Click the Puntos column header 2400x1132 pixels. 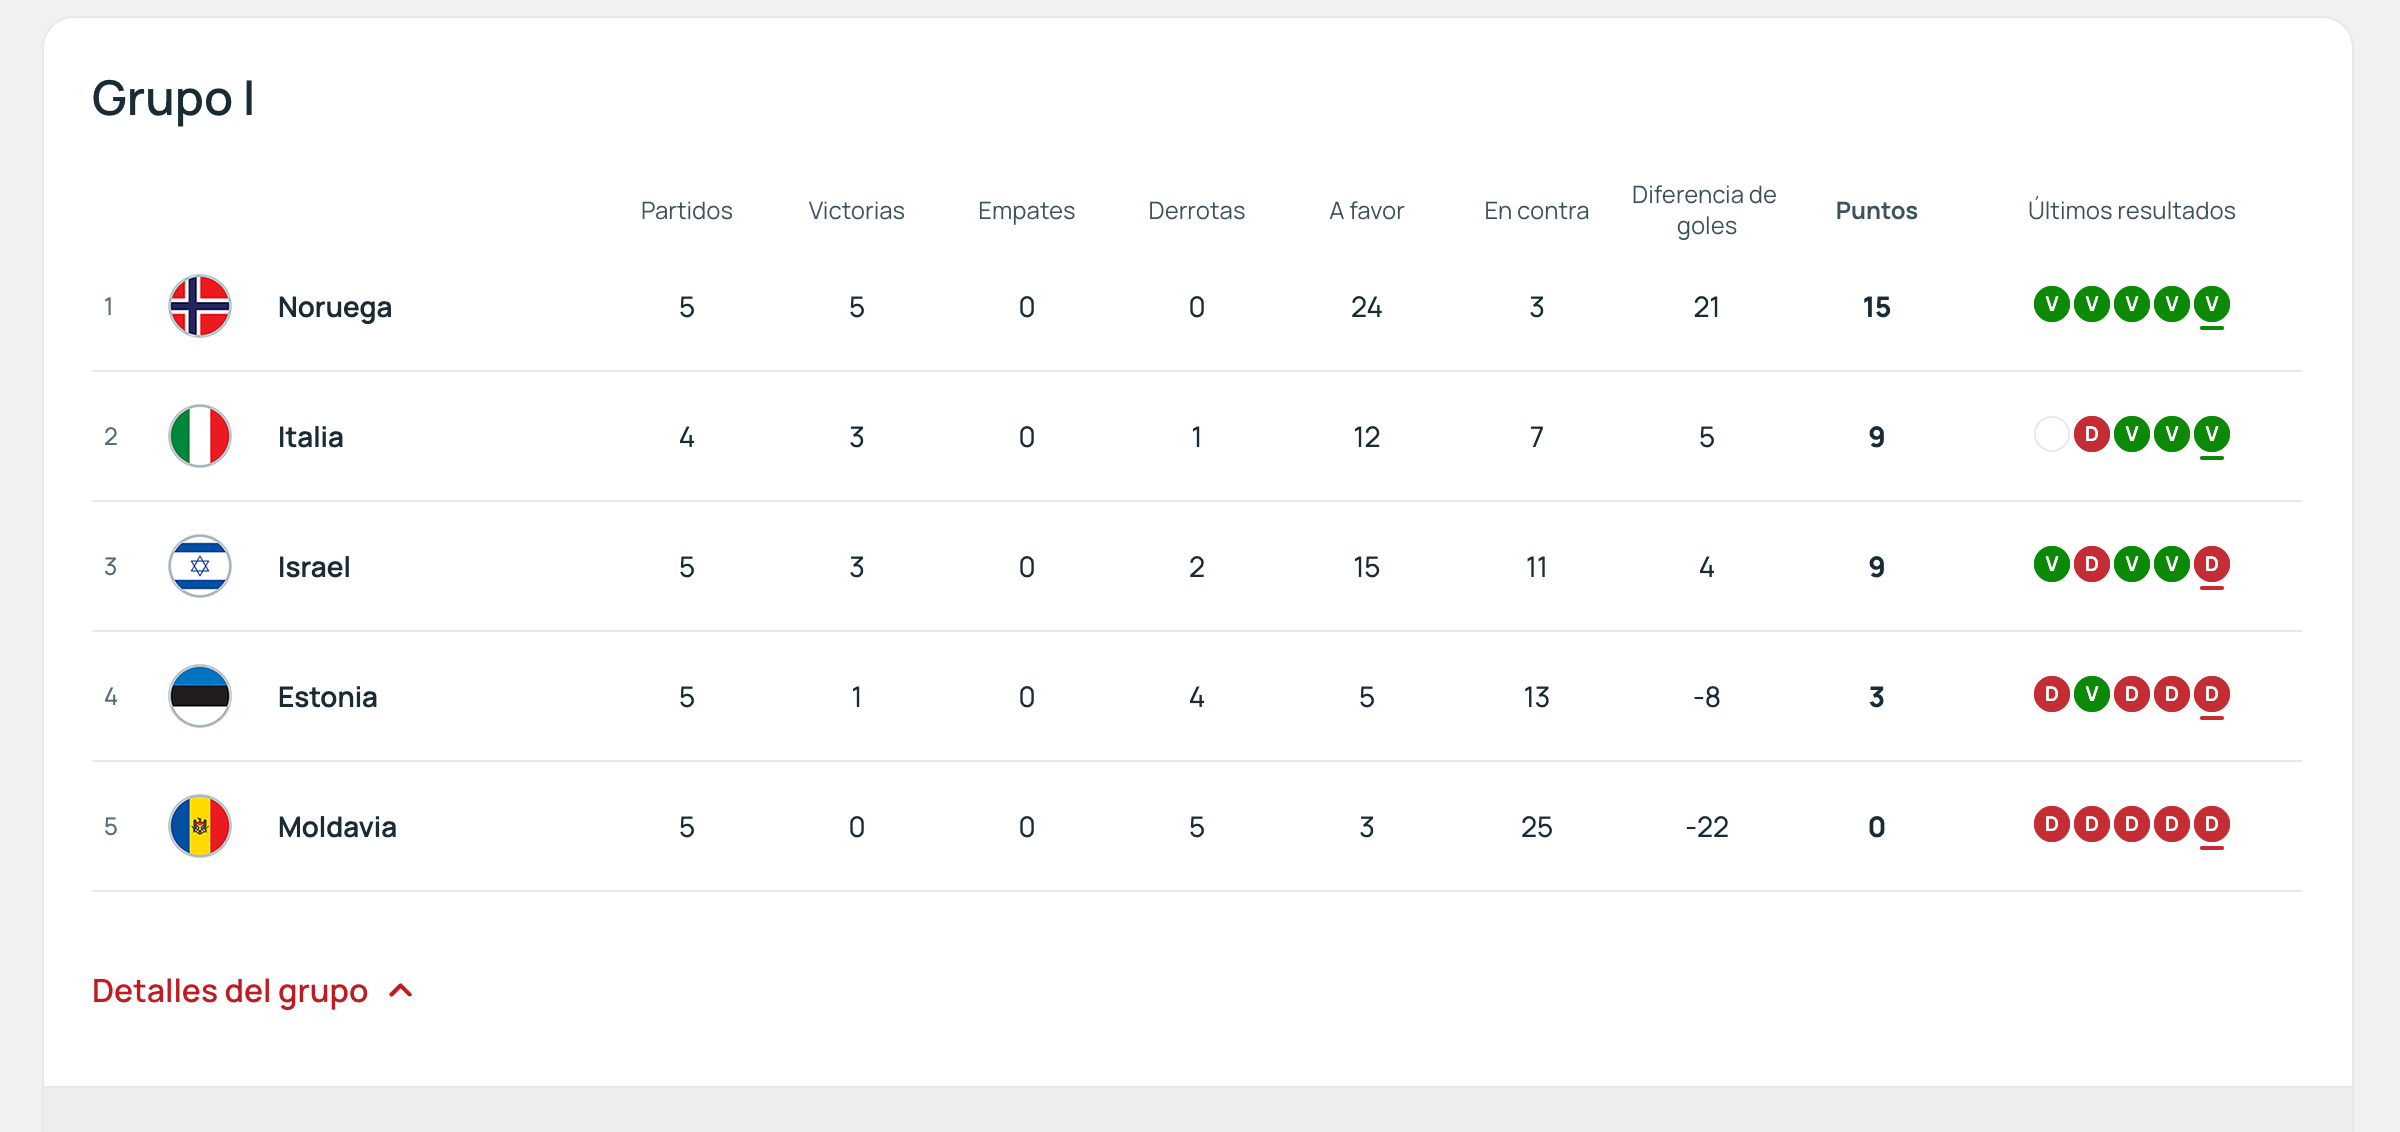(x=1876, y=210)
